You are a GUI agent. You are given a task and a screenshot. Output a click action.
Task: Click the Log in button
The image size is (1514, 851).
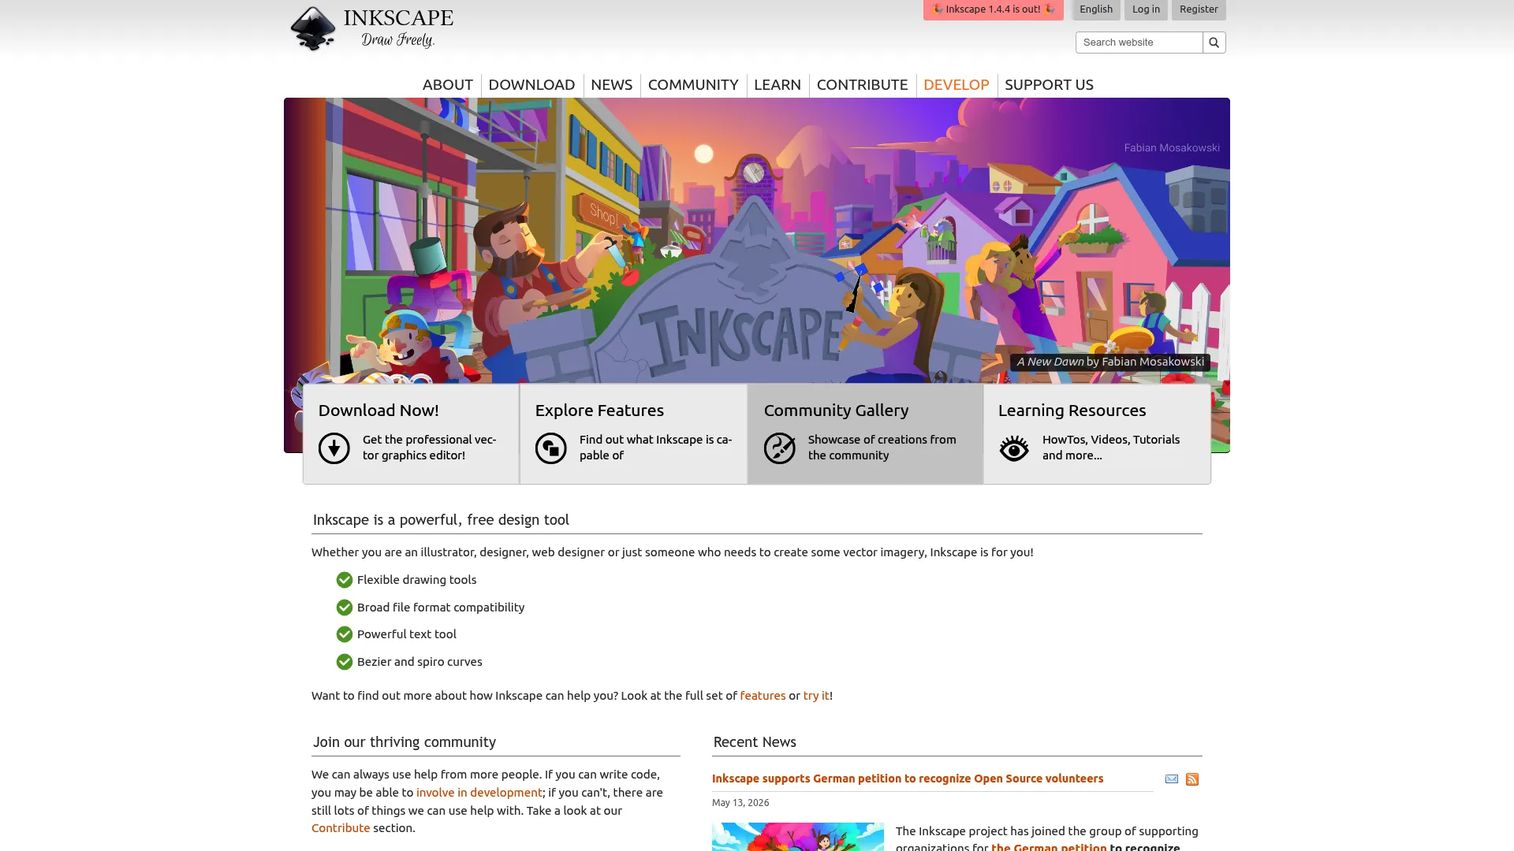1146,9
